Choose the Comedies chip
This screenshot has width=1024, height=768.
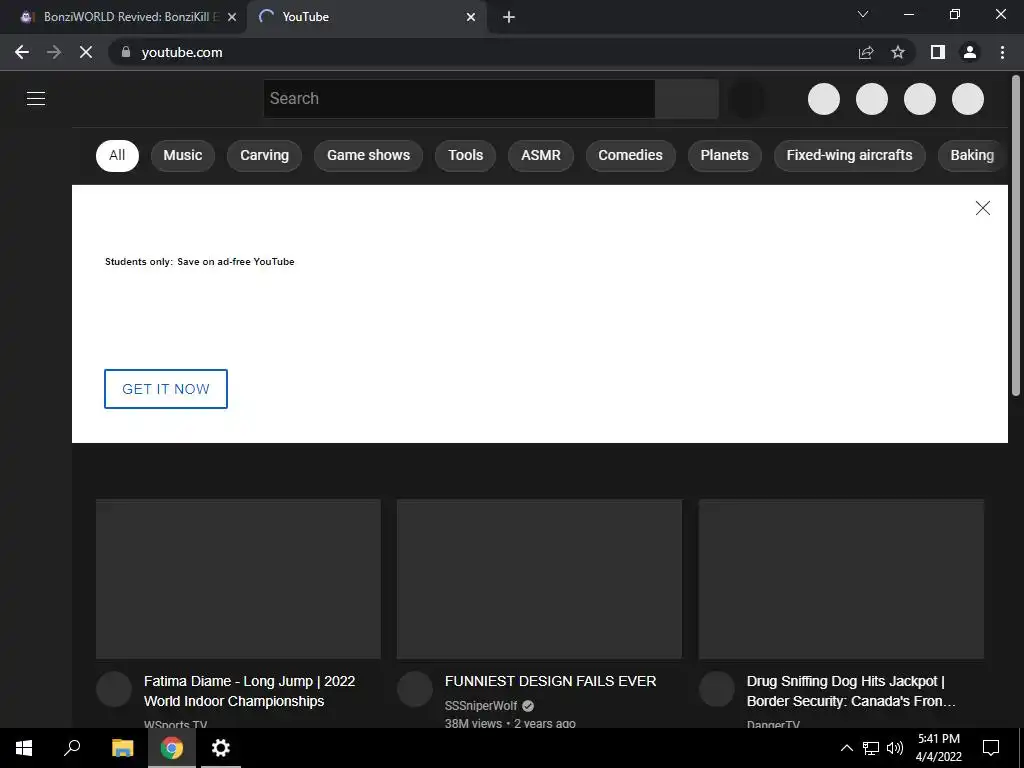tap(630, 155)
